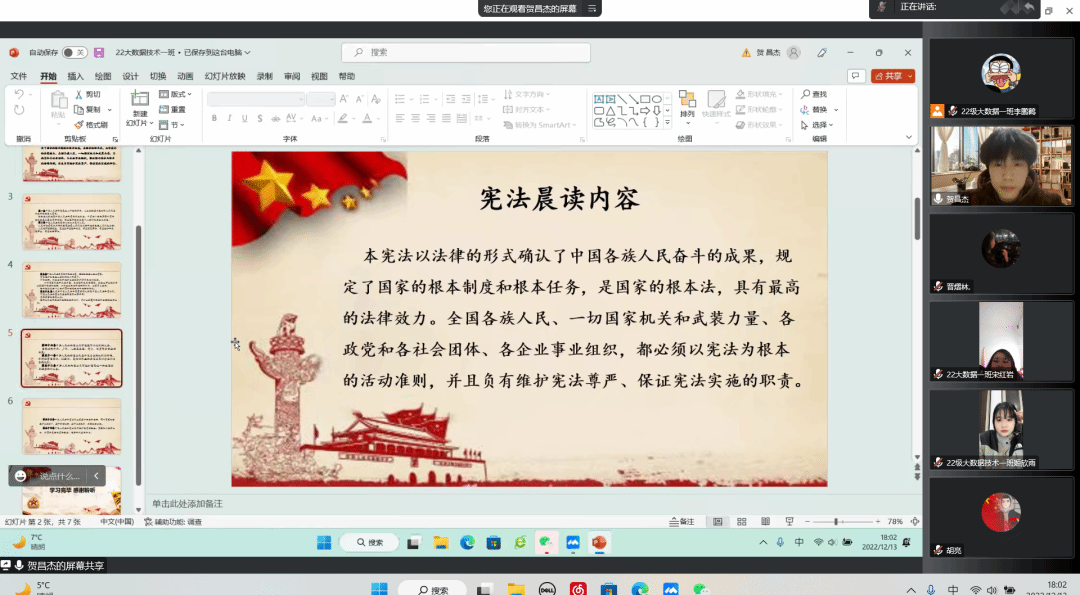The height and width of the screenshot is (595, 1080).
Task: Toggle normal view button in status bar
Action: coord(717,522)
